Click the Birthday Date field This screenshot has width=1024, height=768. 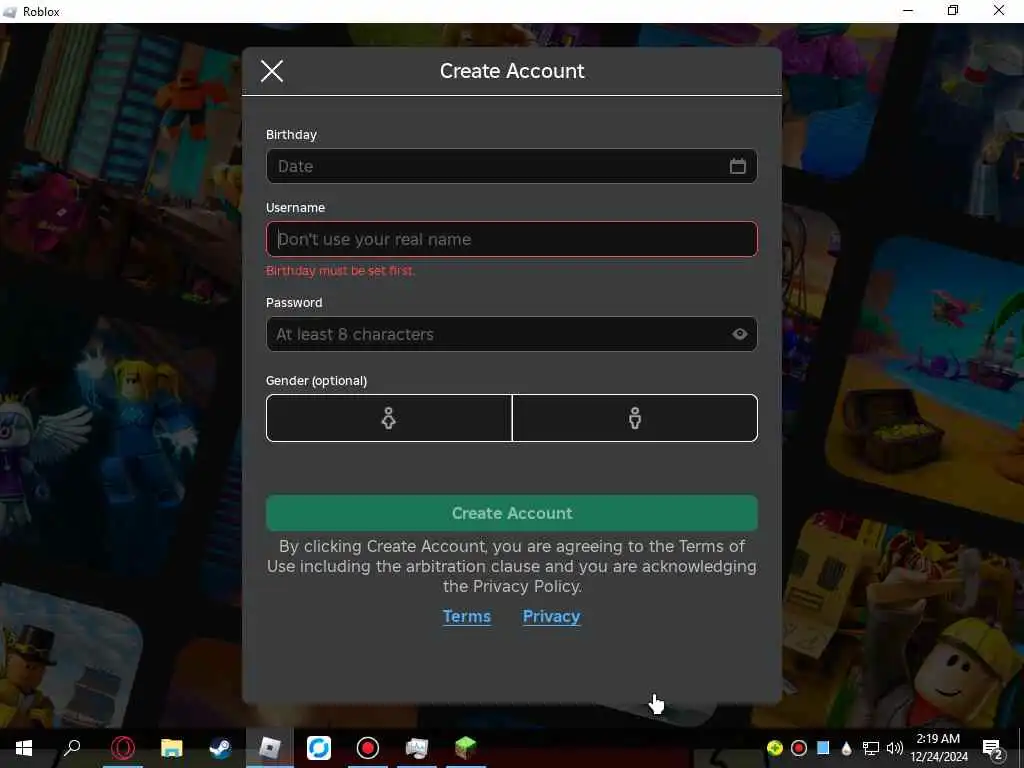[511, 166]
